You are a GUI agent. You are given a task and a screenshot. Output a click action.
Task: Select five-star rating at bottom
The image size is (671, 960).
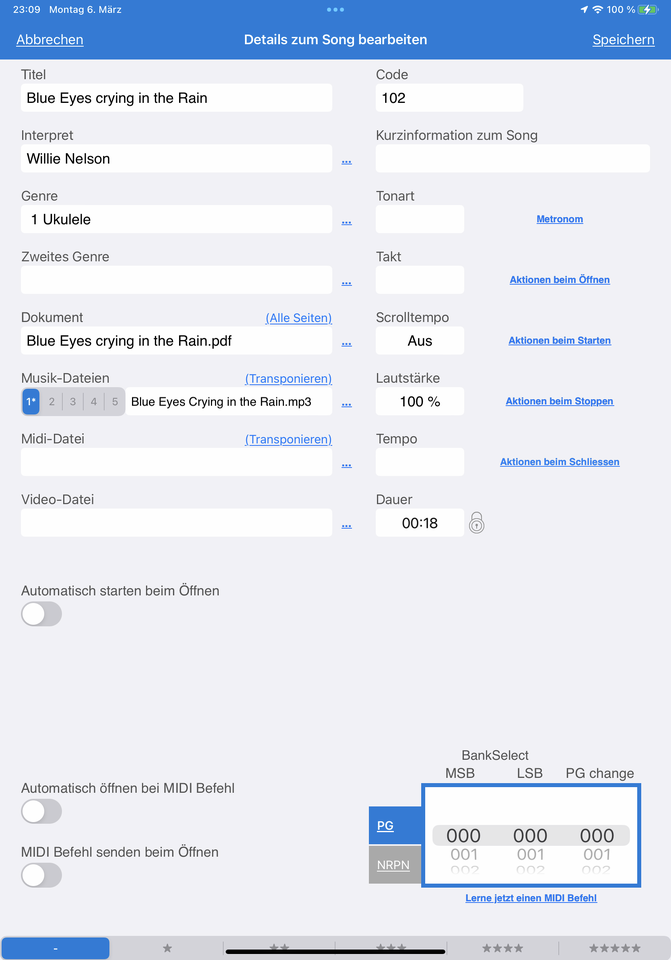(x=615, y=948)
